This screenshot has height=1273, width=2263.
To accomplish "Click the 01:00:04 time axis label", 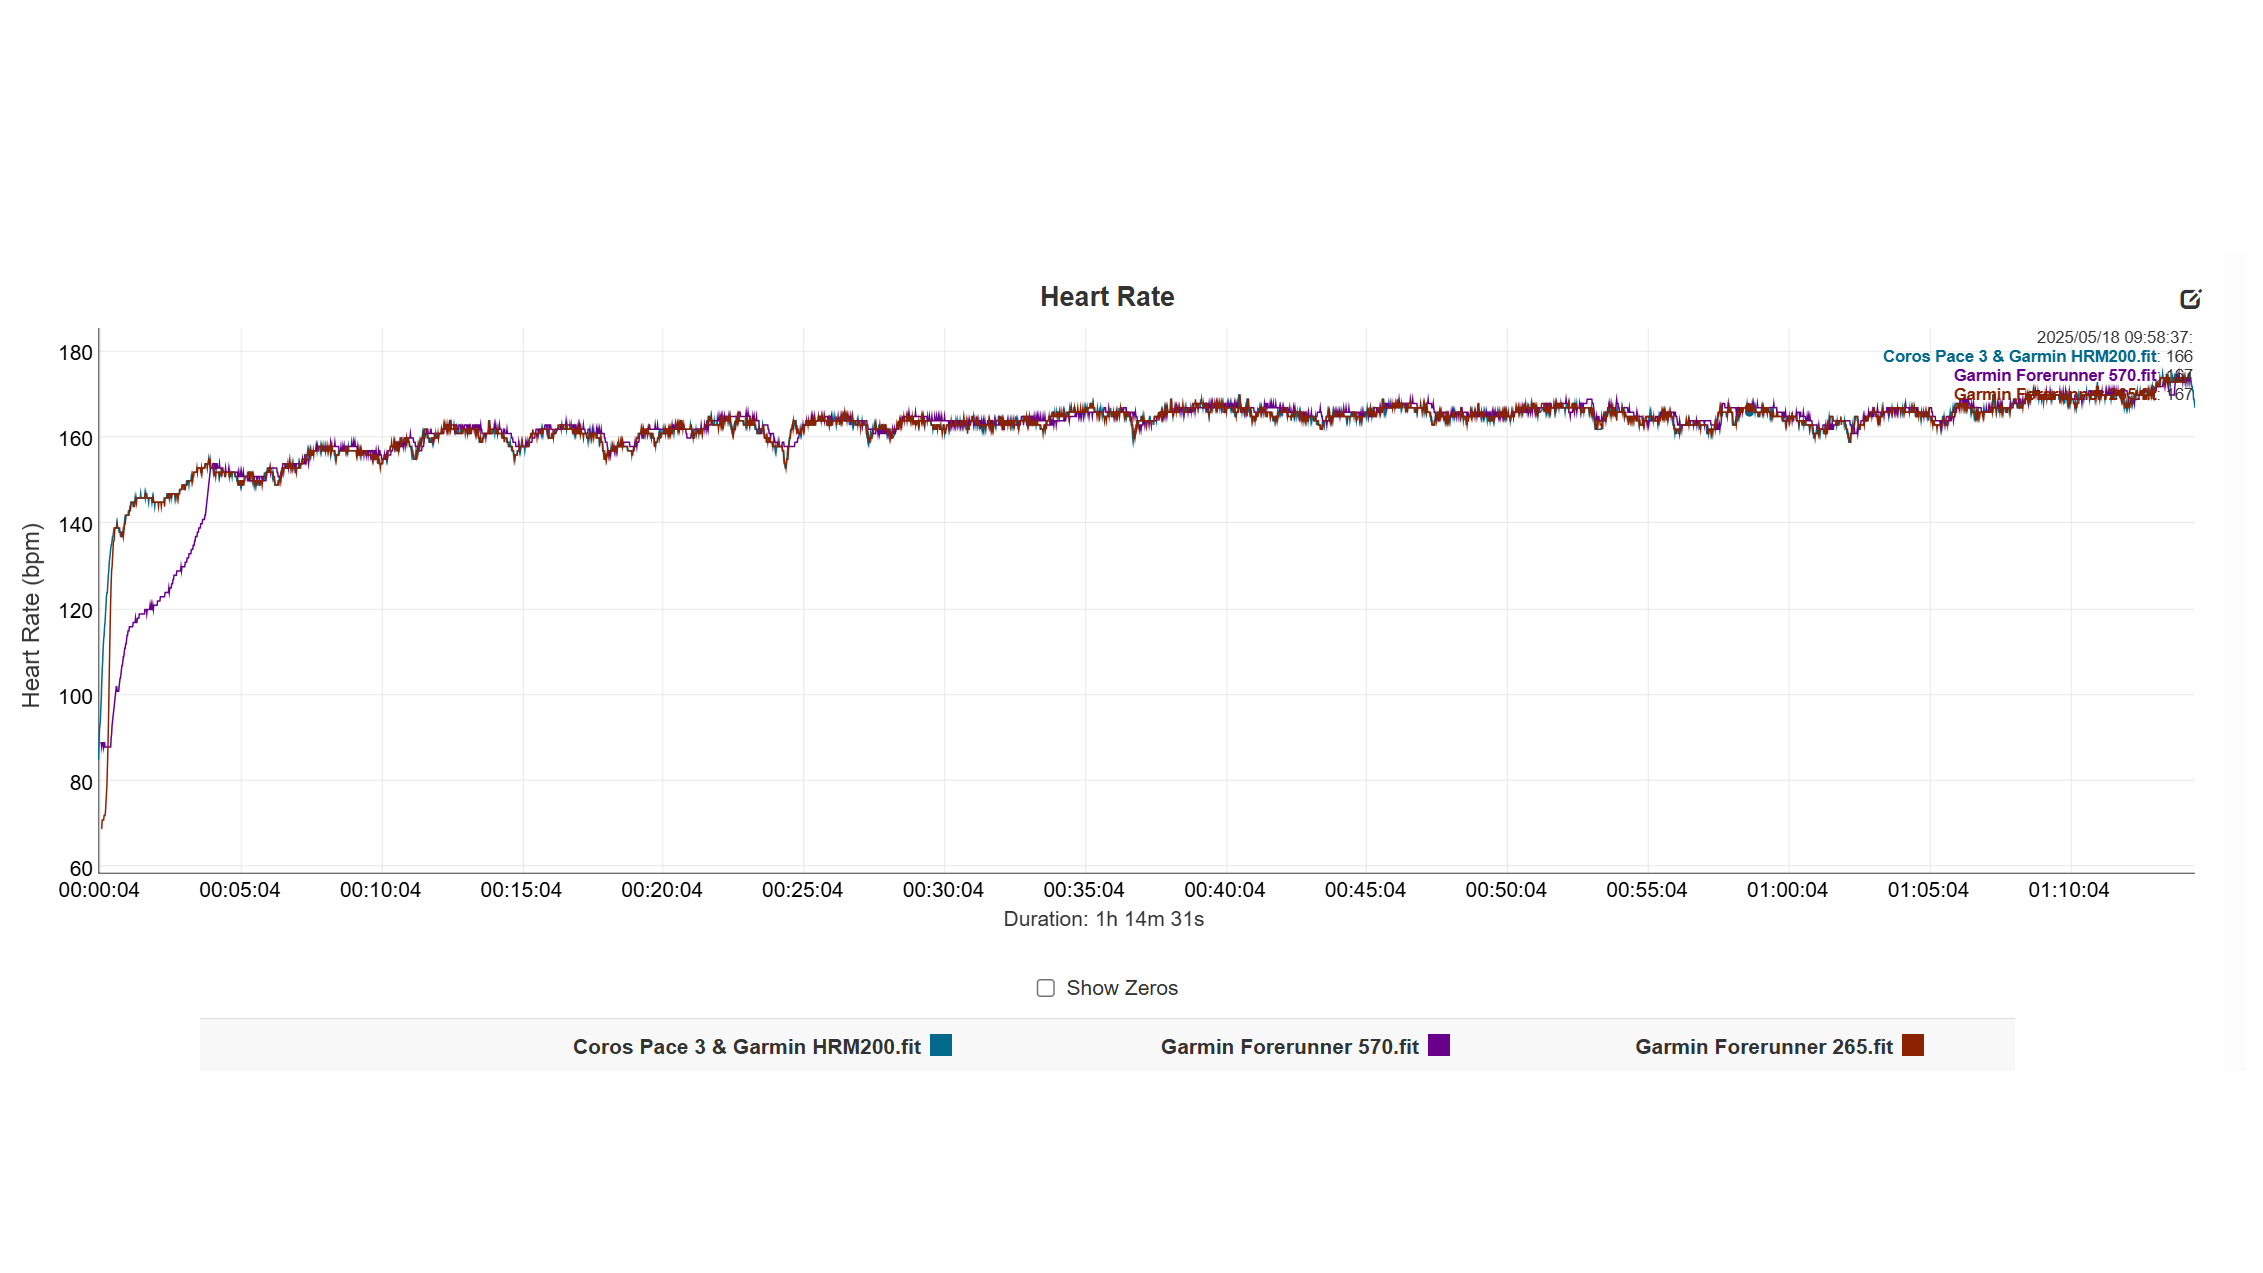I will coord(1787,890).
